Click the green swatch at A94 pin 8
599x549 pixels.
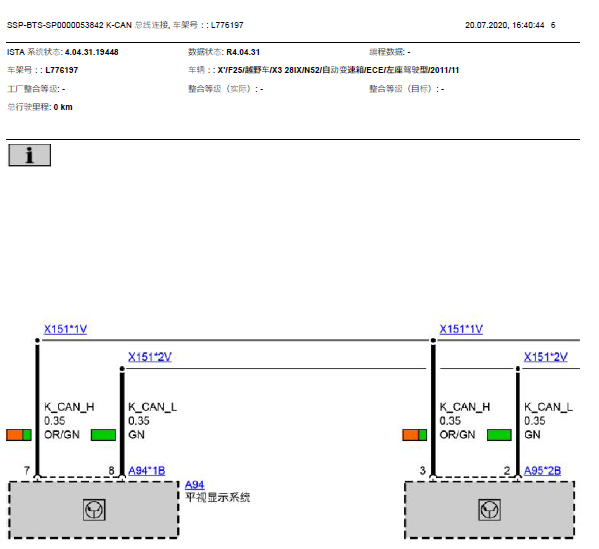point(104,435)
